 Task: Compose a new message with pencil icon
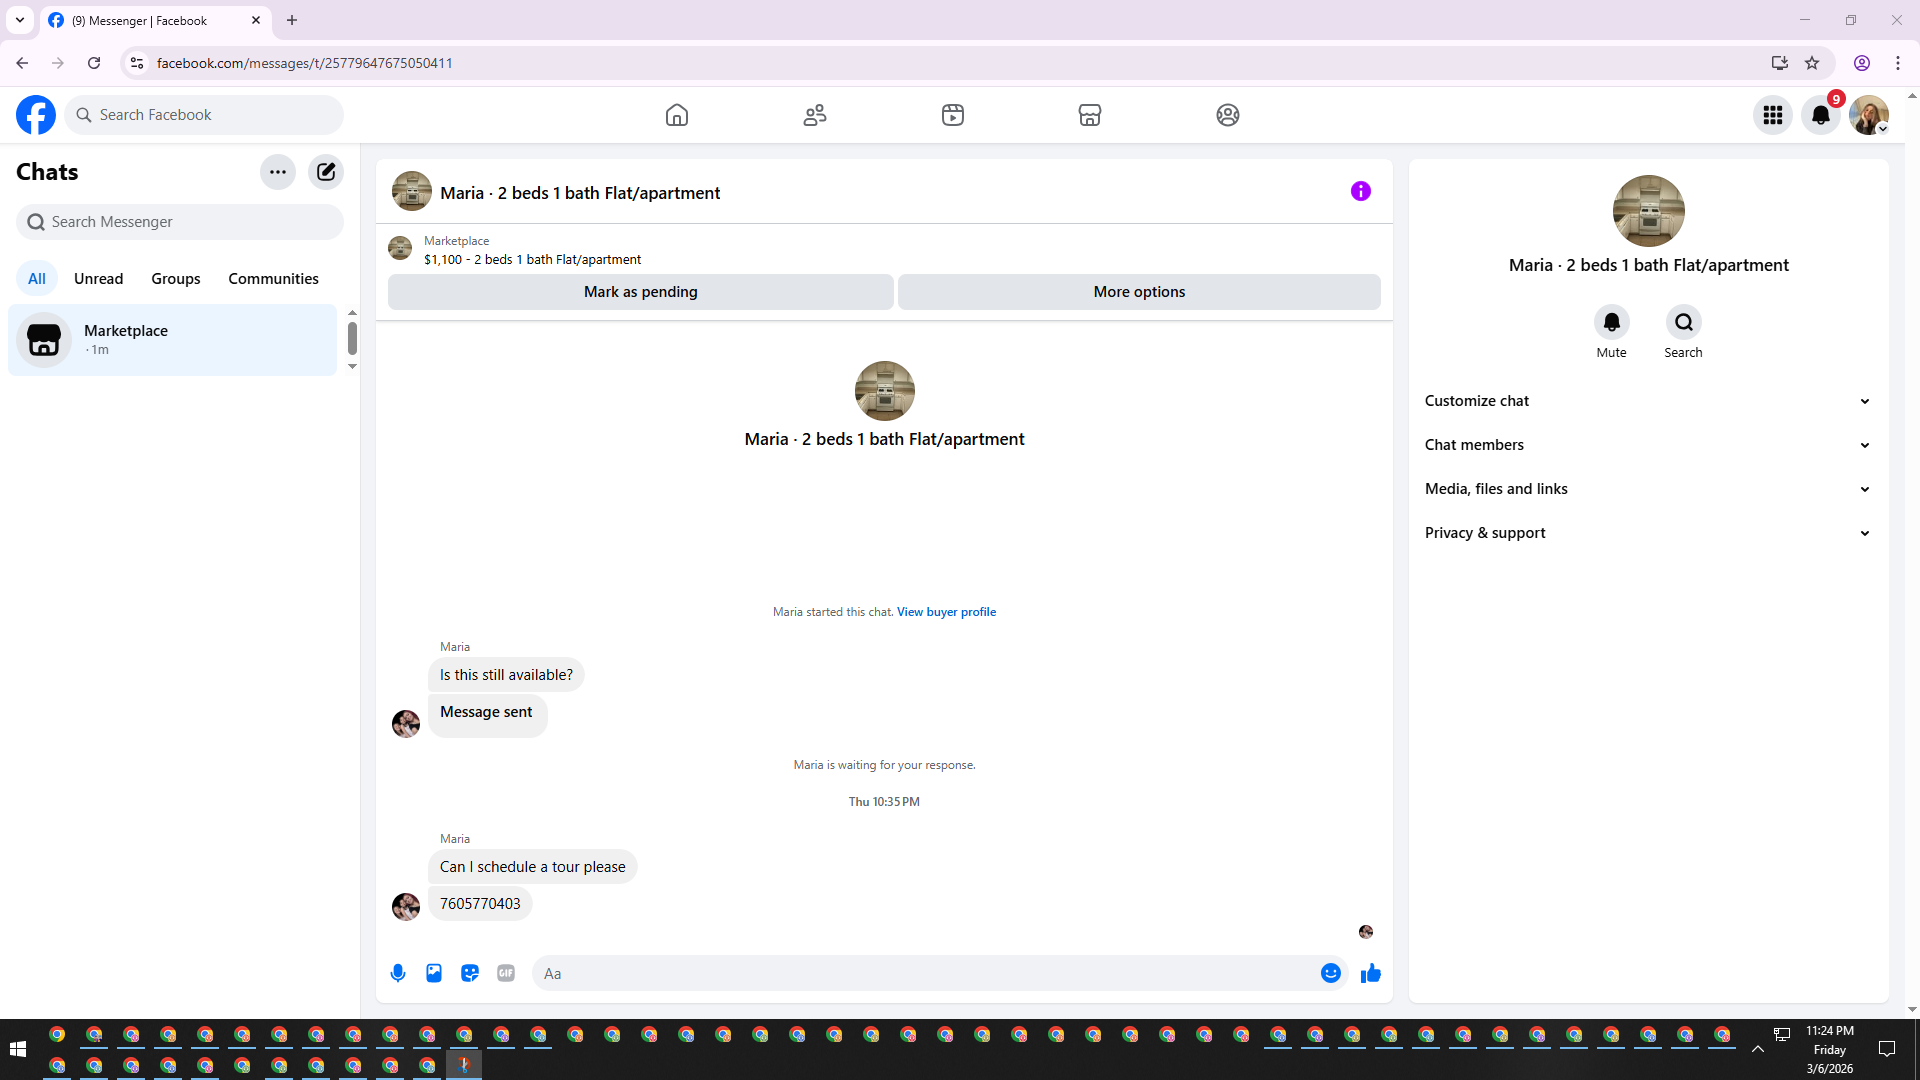(326, 172)
